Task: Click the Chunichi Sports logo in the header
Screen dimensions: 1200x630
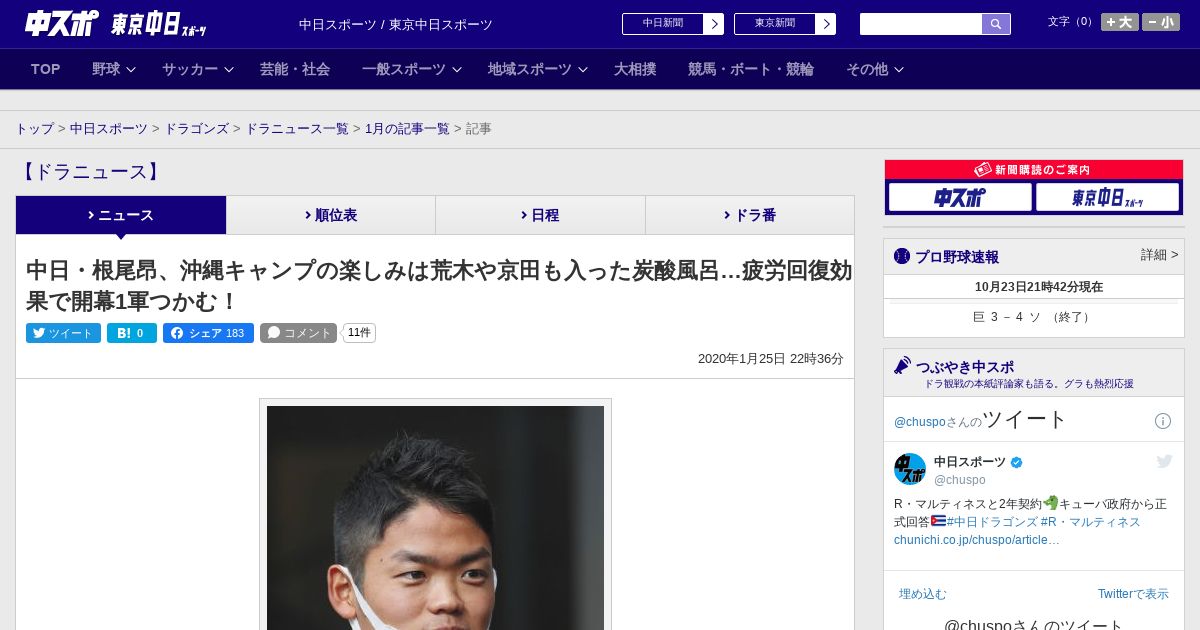Action: (62, 23)
